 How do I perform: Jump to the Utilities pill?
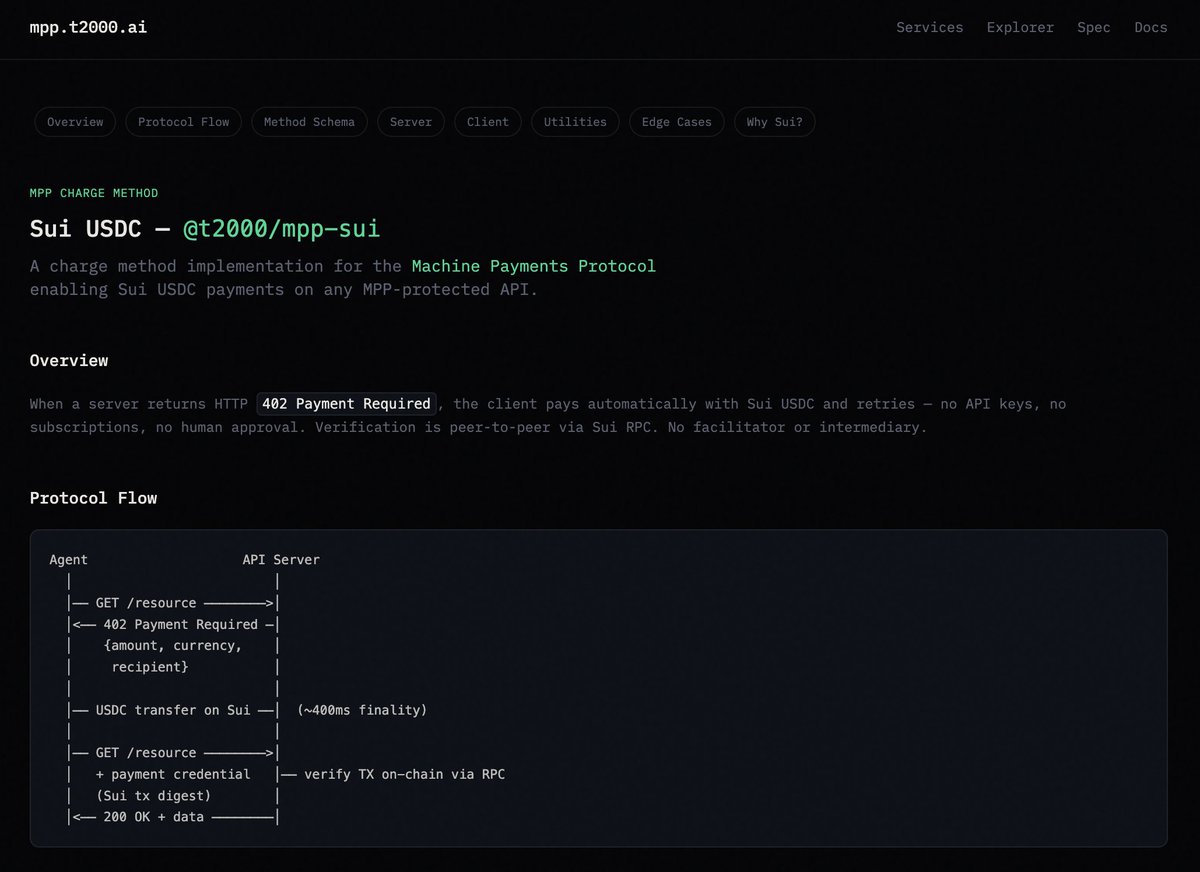pos(575,122)
